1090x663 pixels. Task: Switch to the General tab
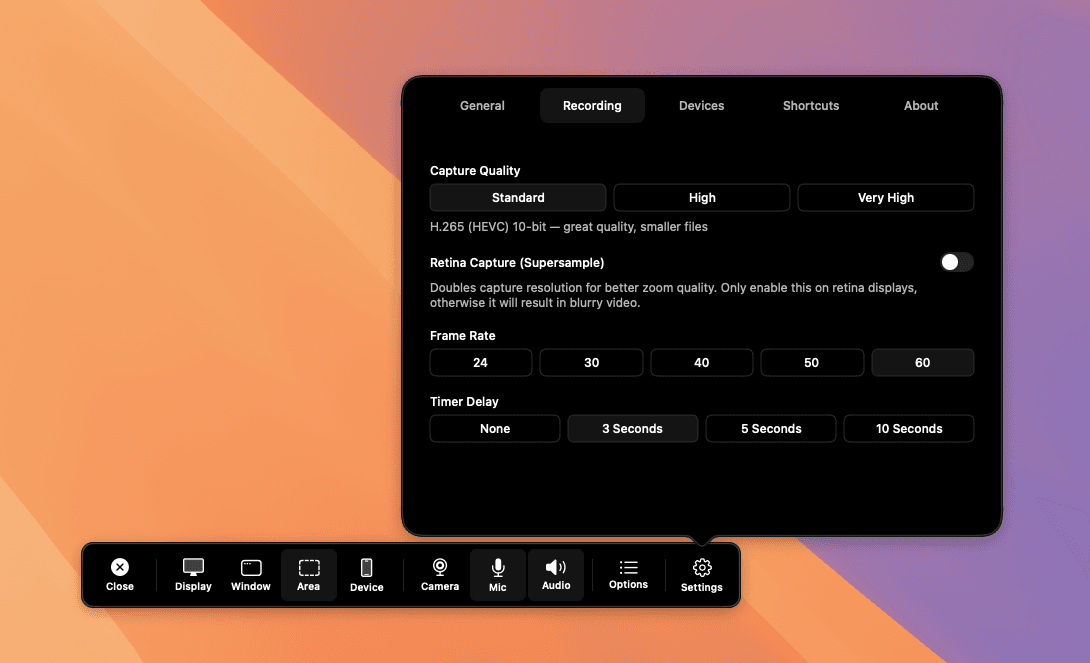tap(482, 105)
